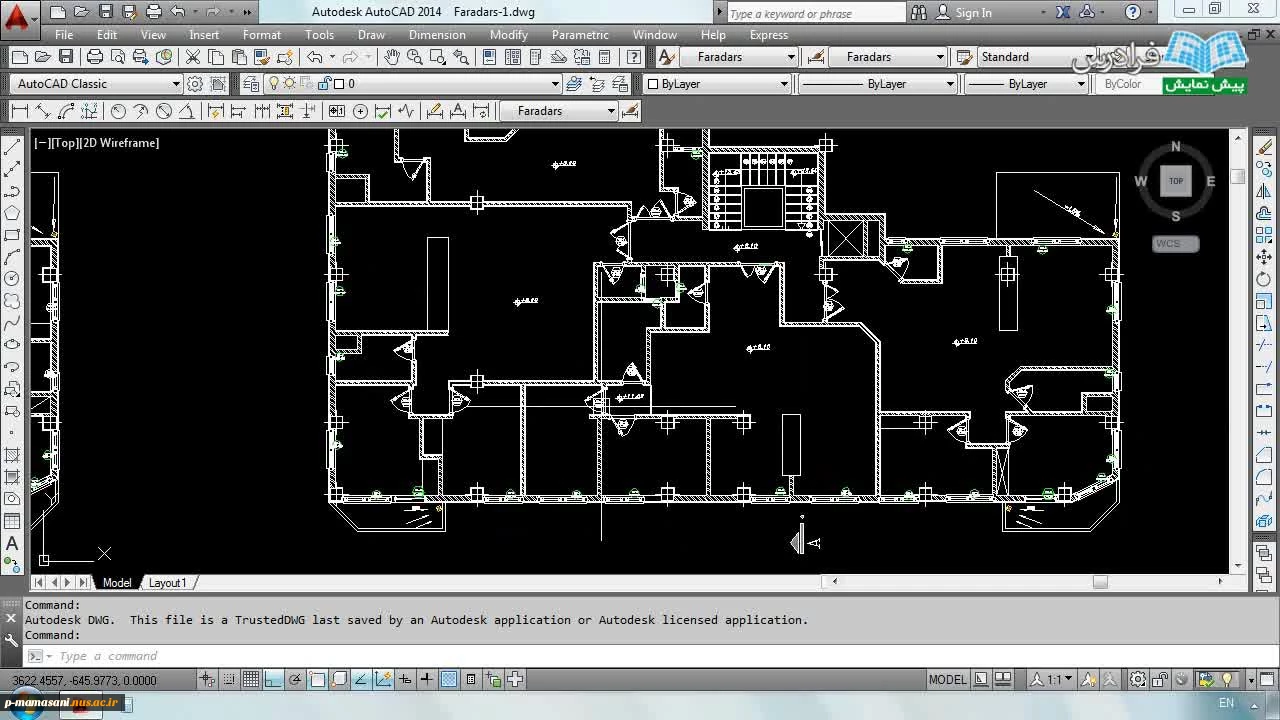Click the viewport label [Top]

(x=66, y=143)
